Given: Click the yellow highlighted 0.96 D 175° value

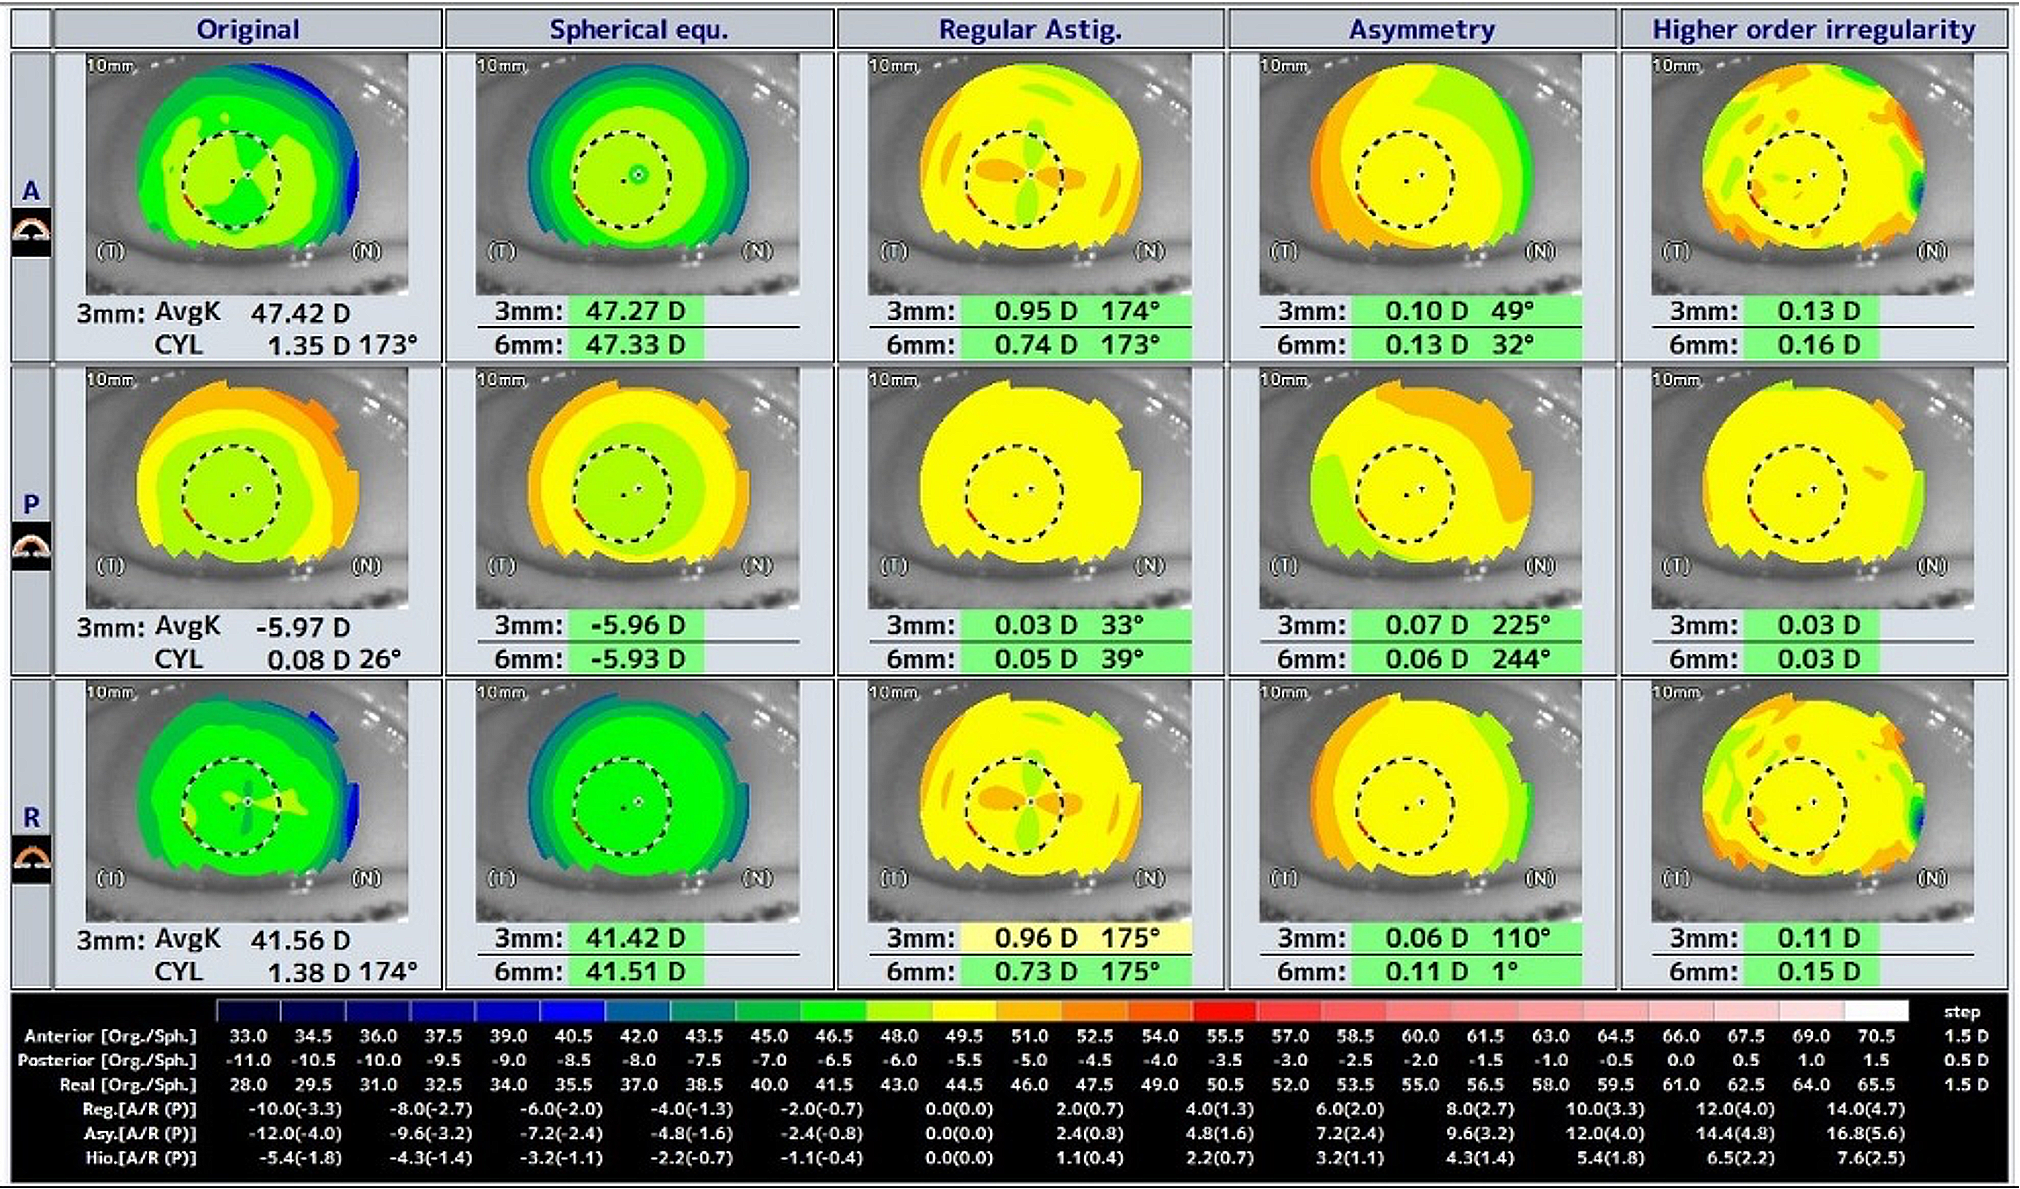Looking at the screenshot, I should tap(1076, 938).
